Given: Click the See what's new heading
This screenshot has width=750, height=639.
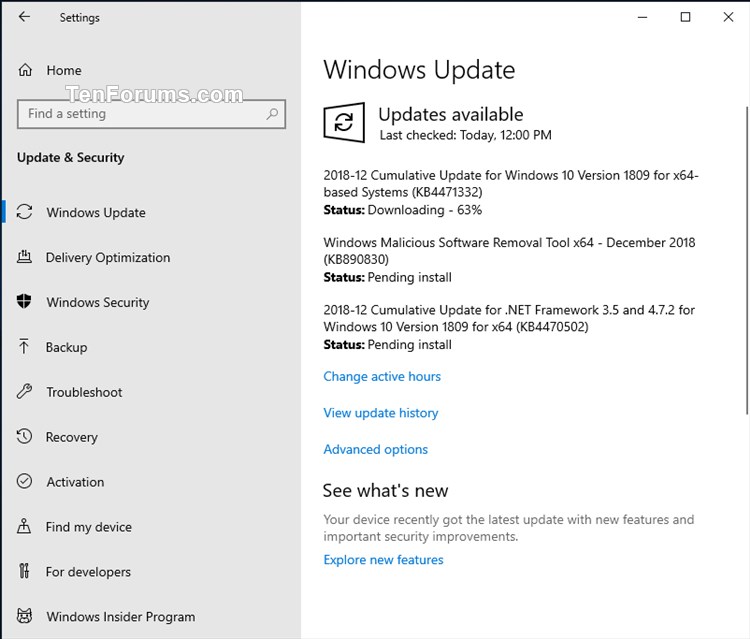Looking at the screenshot, I should pyautogui.click(x=385, y=491).
